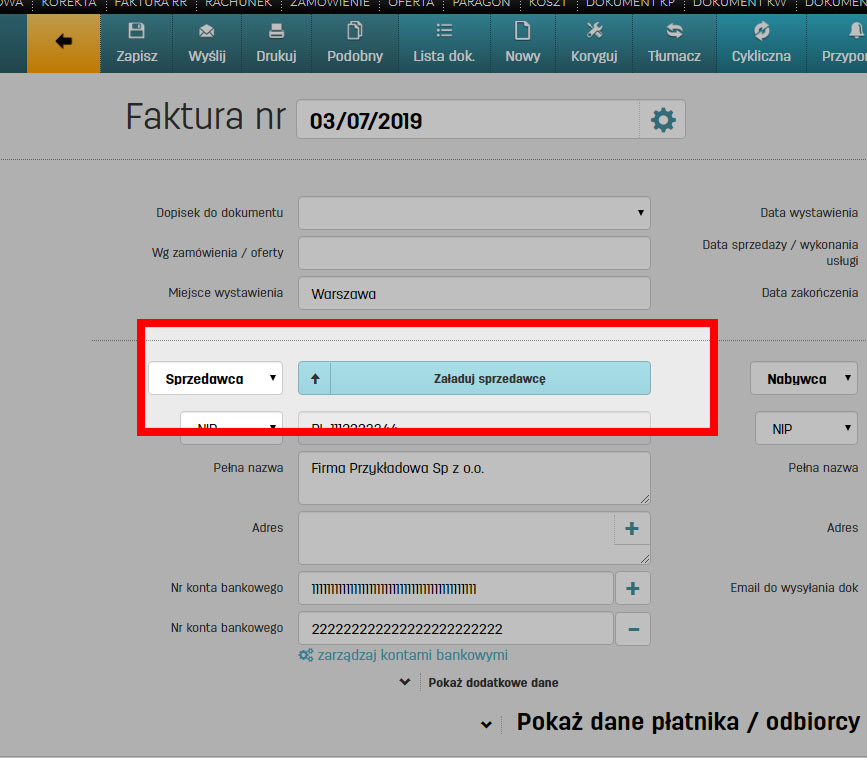The width and height of the screenshot is (867, 758).
Task: Open invoice number settings gear icon
Action: (x=665, y=118)
